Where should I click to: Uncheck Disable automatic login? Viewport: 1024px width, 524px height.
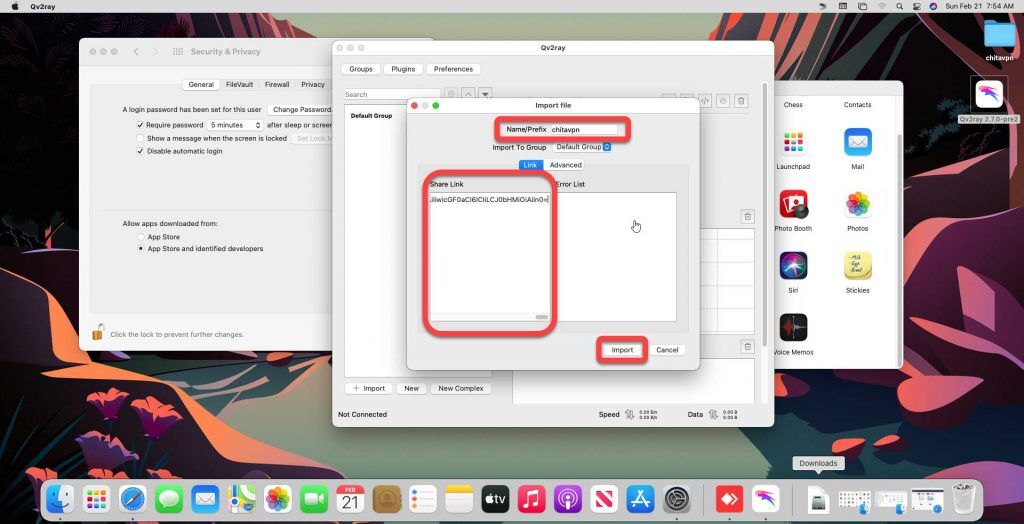141,151
